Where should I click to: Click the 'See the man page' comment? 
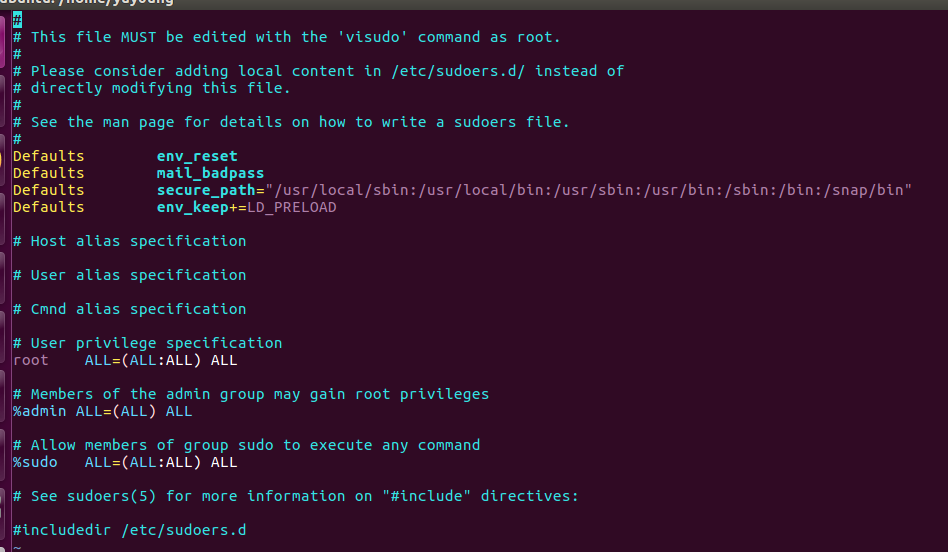[300, 122]
